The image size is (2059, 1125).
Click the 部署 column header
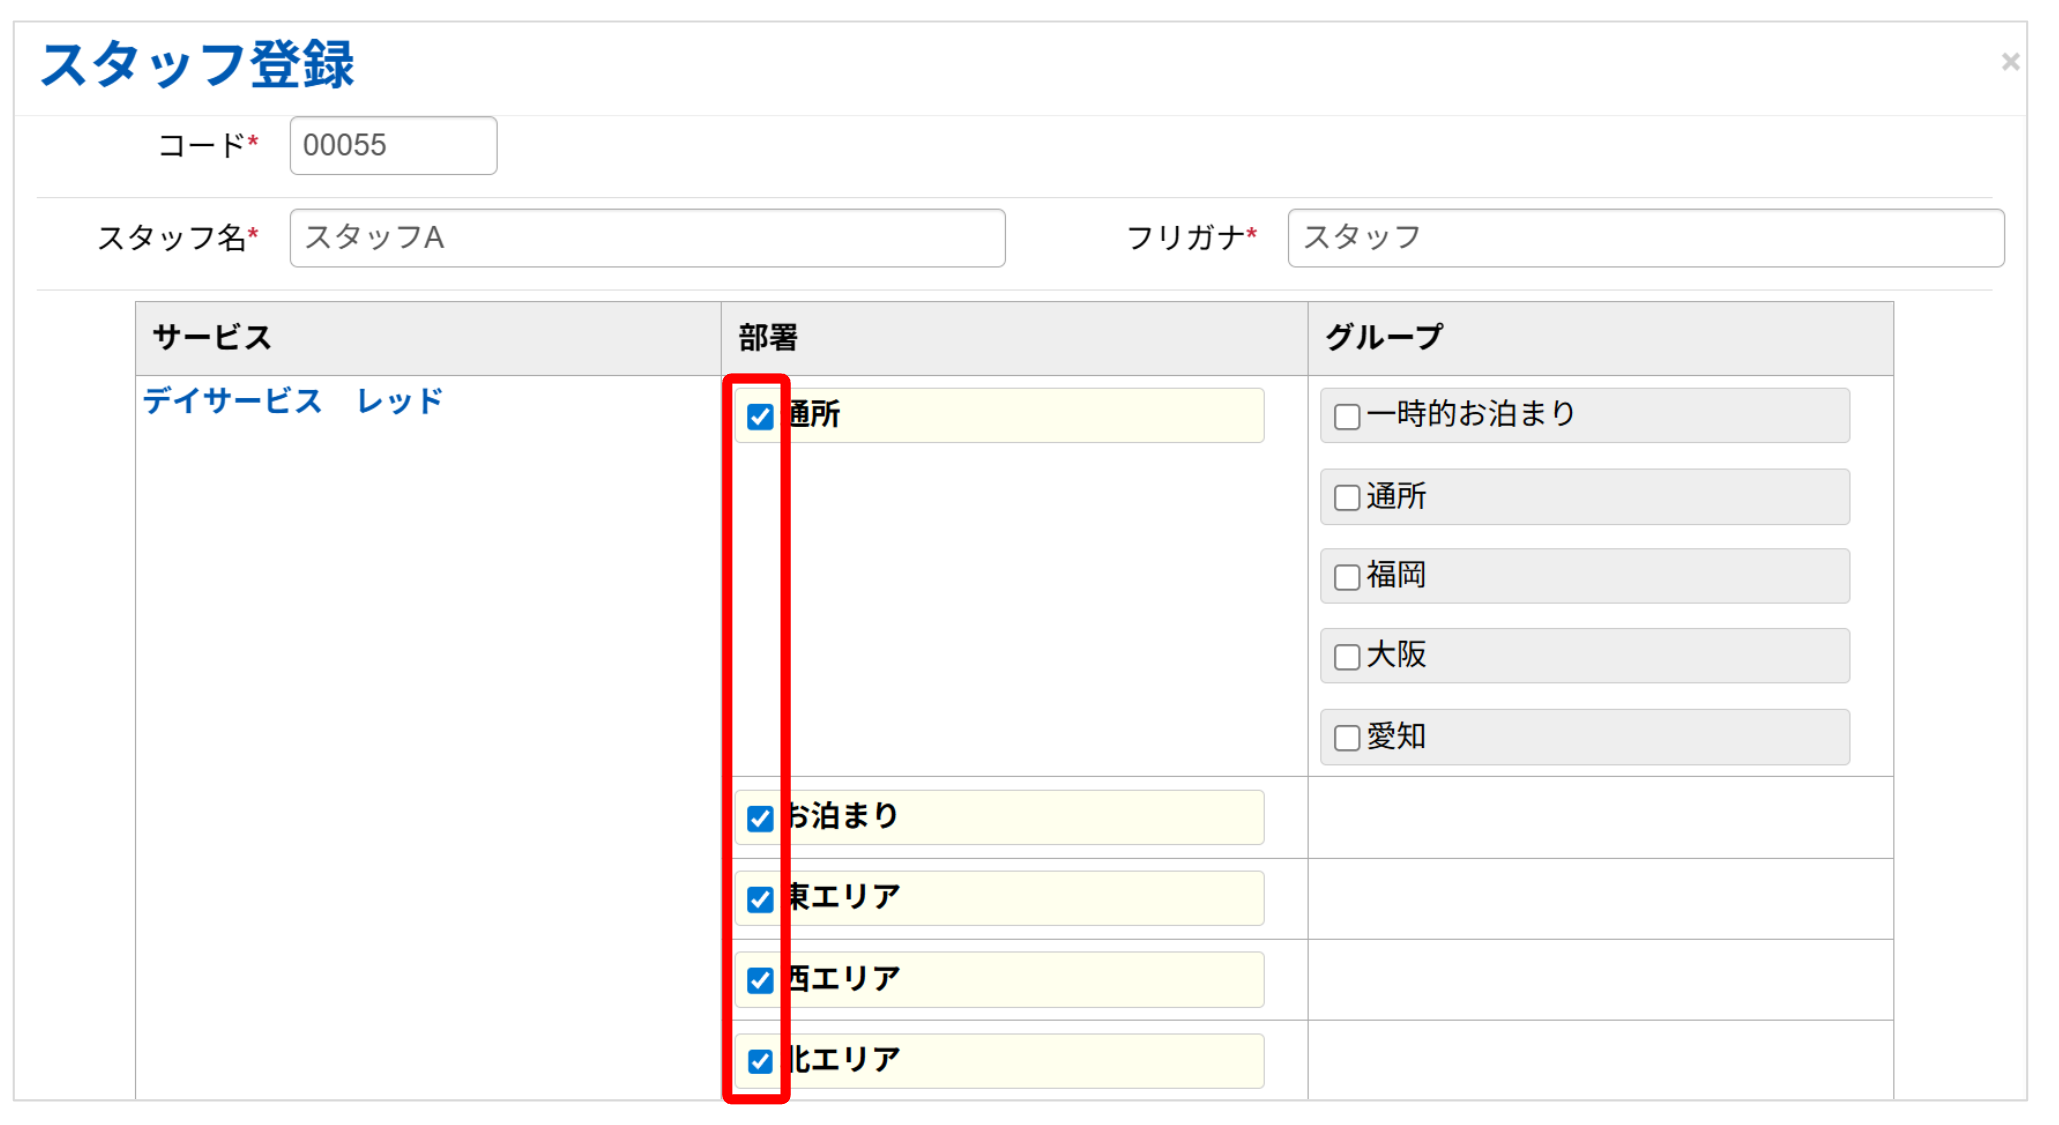pos(768,338)
